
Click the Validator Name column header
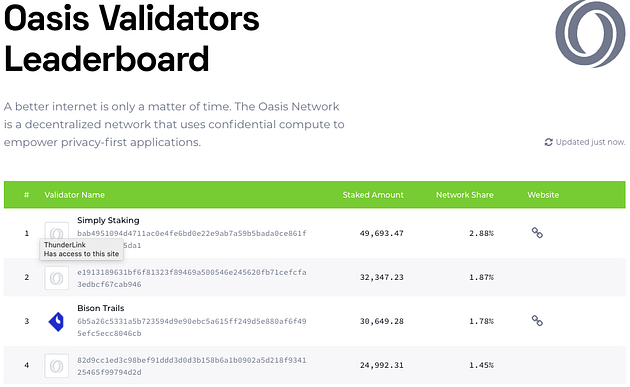coord(74,195)
